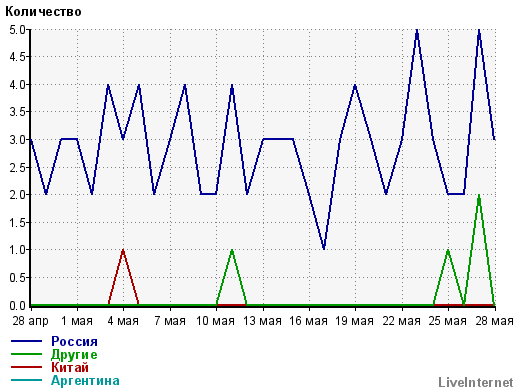The height and width of the screenshot is (392, 520).
Task: Click the Аргентина legend label
Action: pyautogui.click(x=85, y=380)
